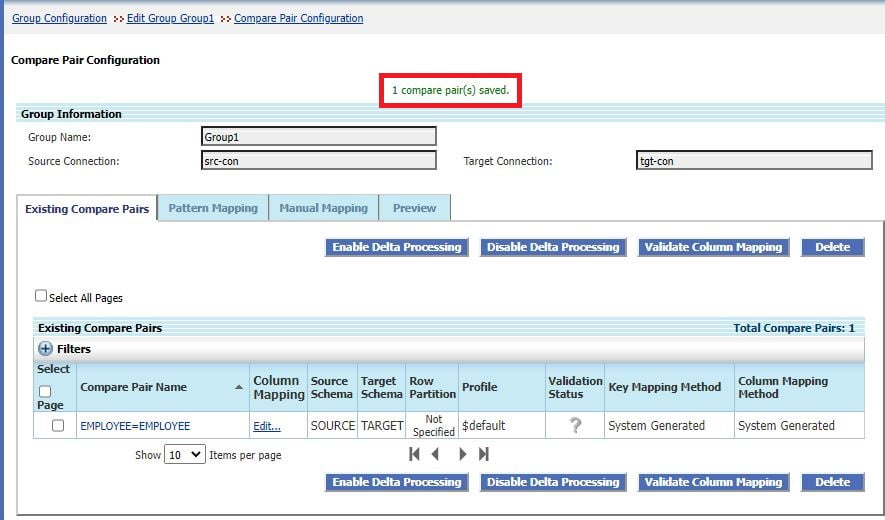This screenshot has height=520, width=885.
Task: Go to first page of compare pairs
Action: point(414,454)
